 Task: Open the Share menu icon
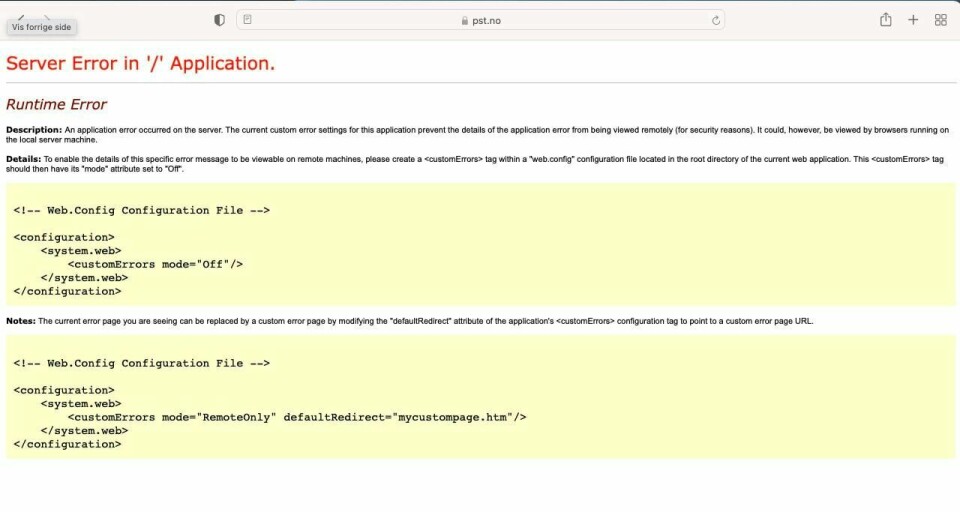pyautogui.click(x=885, y=20)
